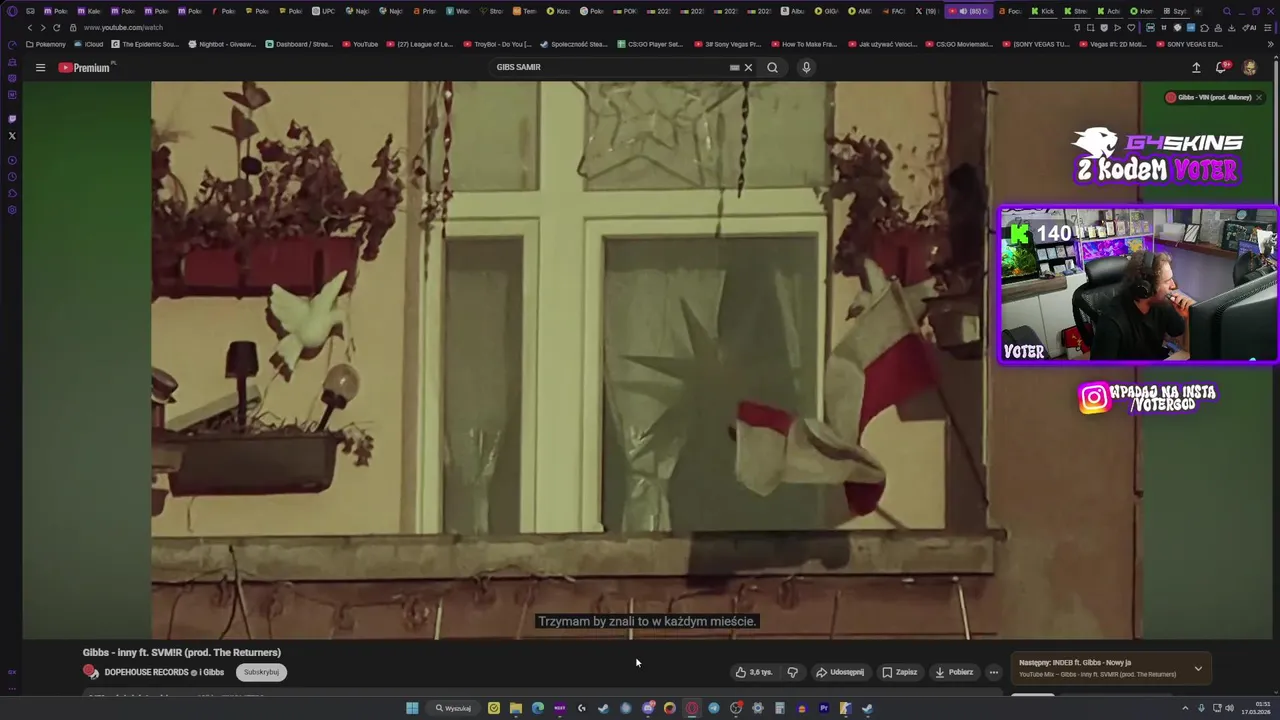Viewport: 1280px width, 720px height.
Task: Open the volume icon in the system tray
Action: point(1229,708)
